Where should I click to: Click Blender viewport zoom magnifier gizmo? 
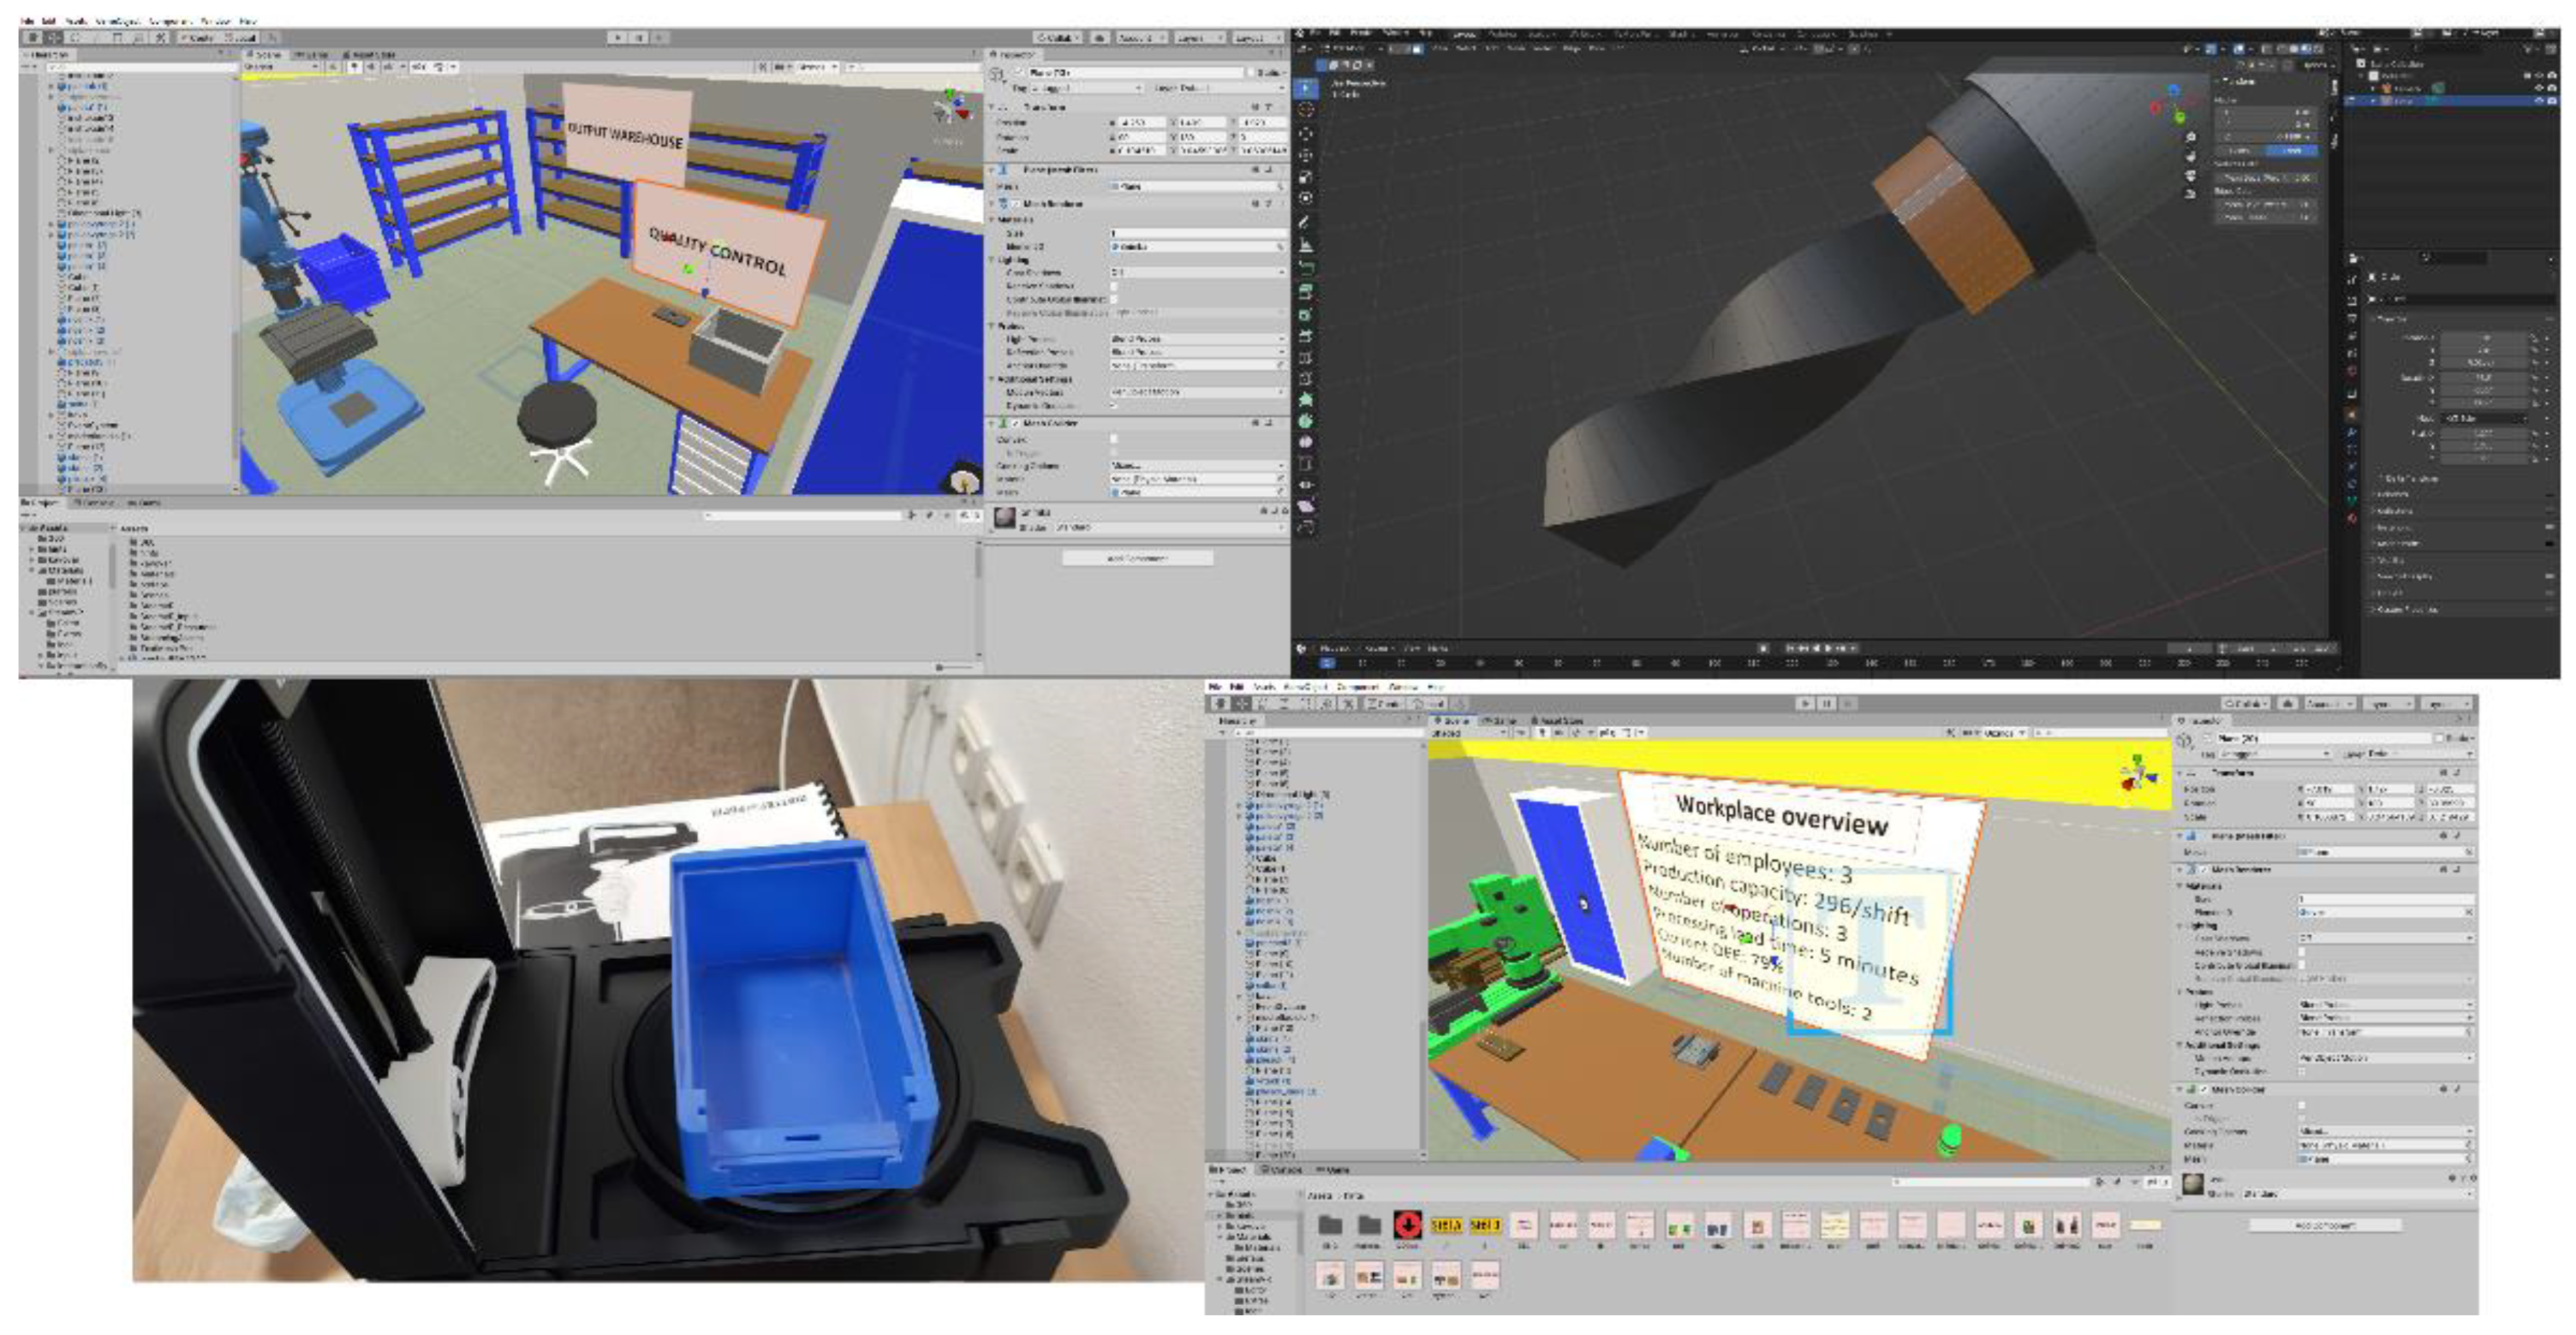coord(2190,138)
